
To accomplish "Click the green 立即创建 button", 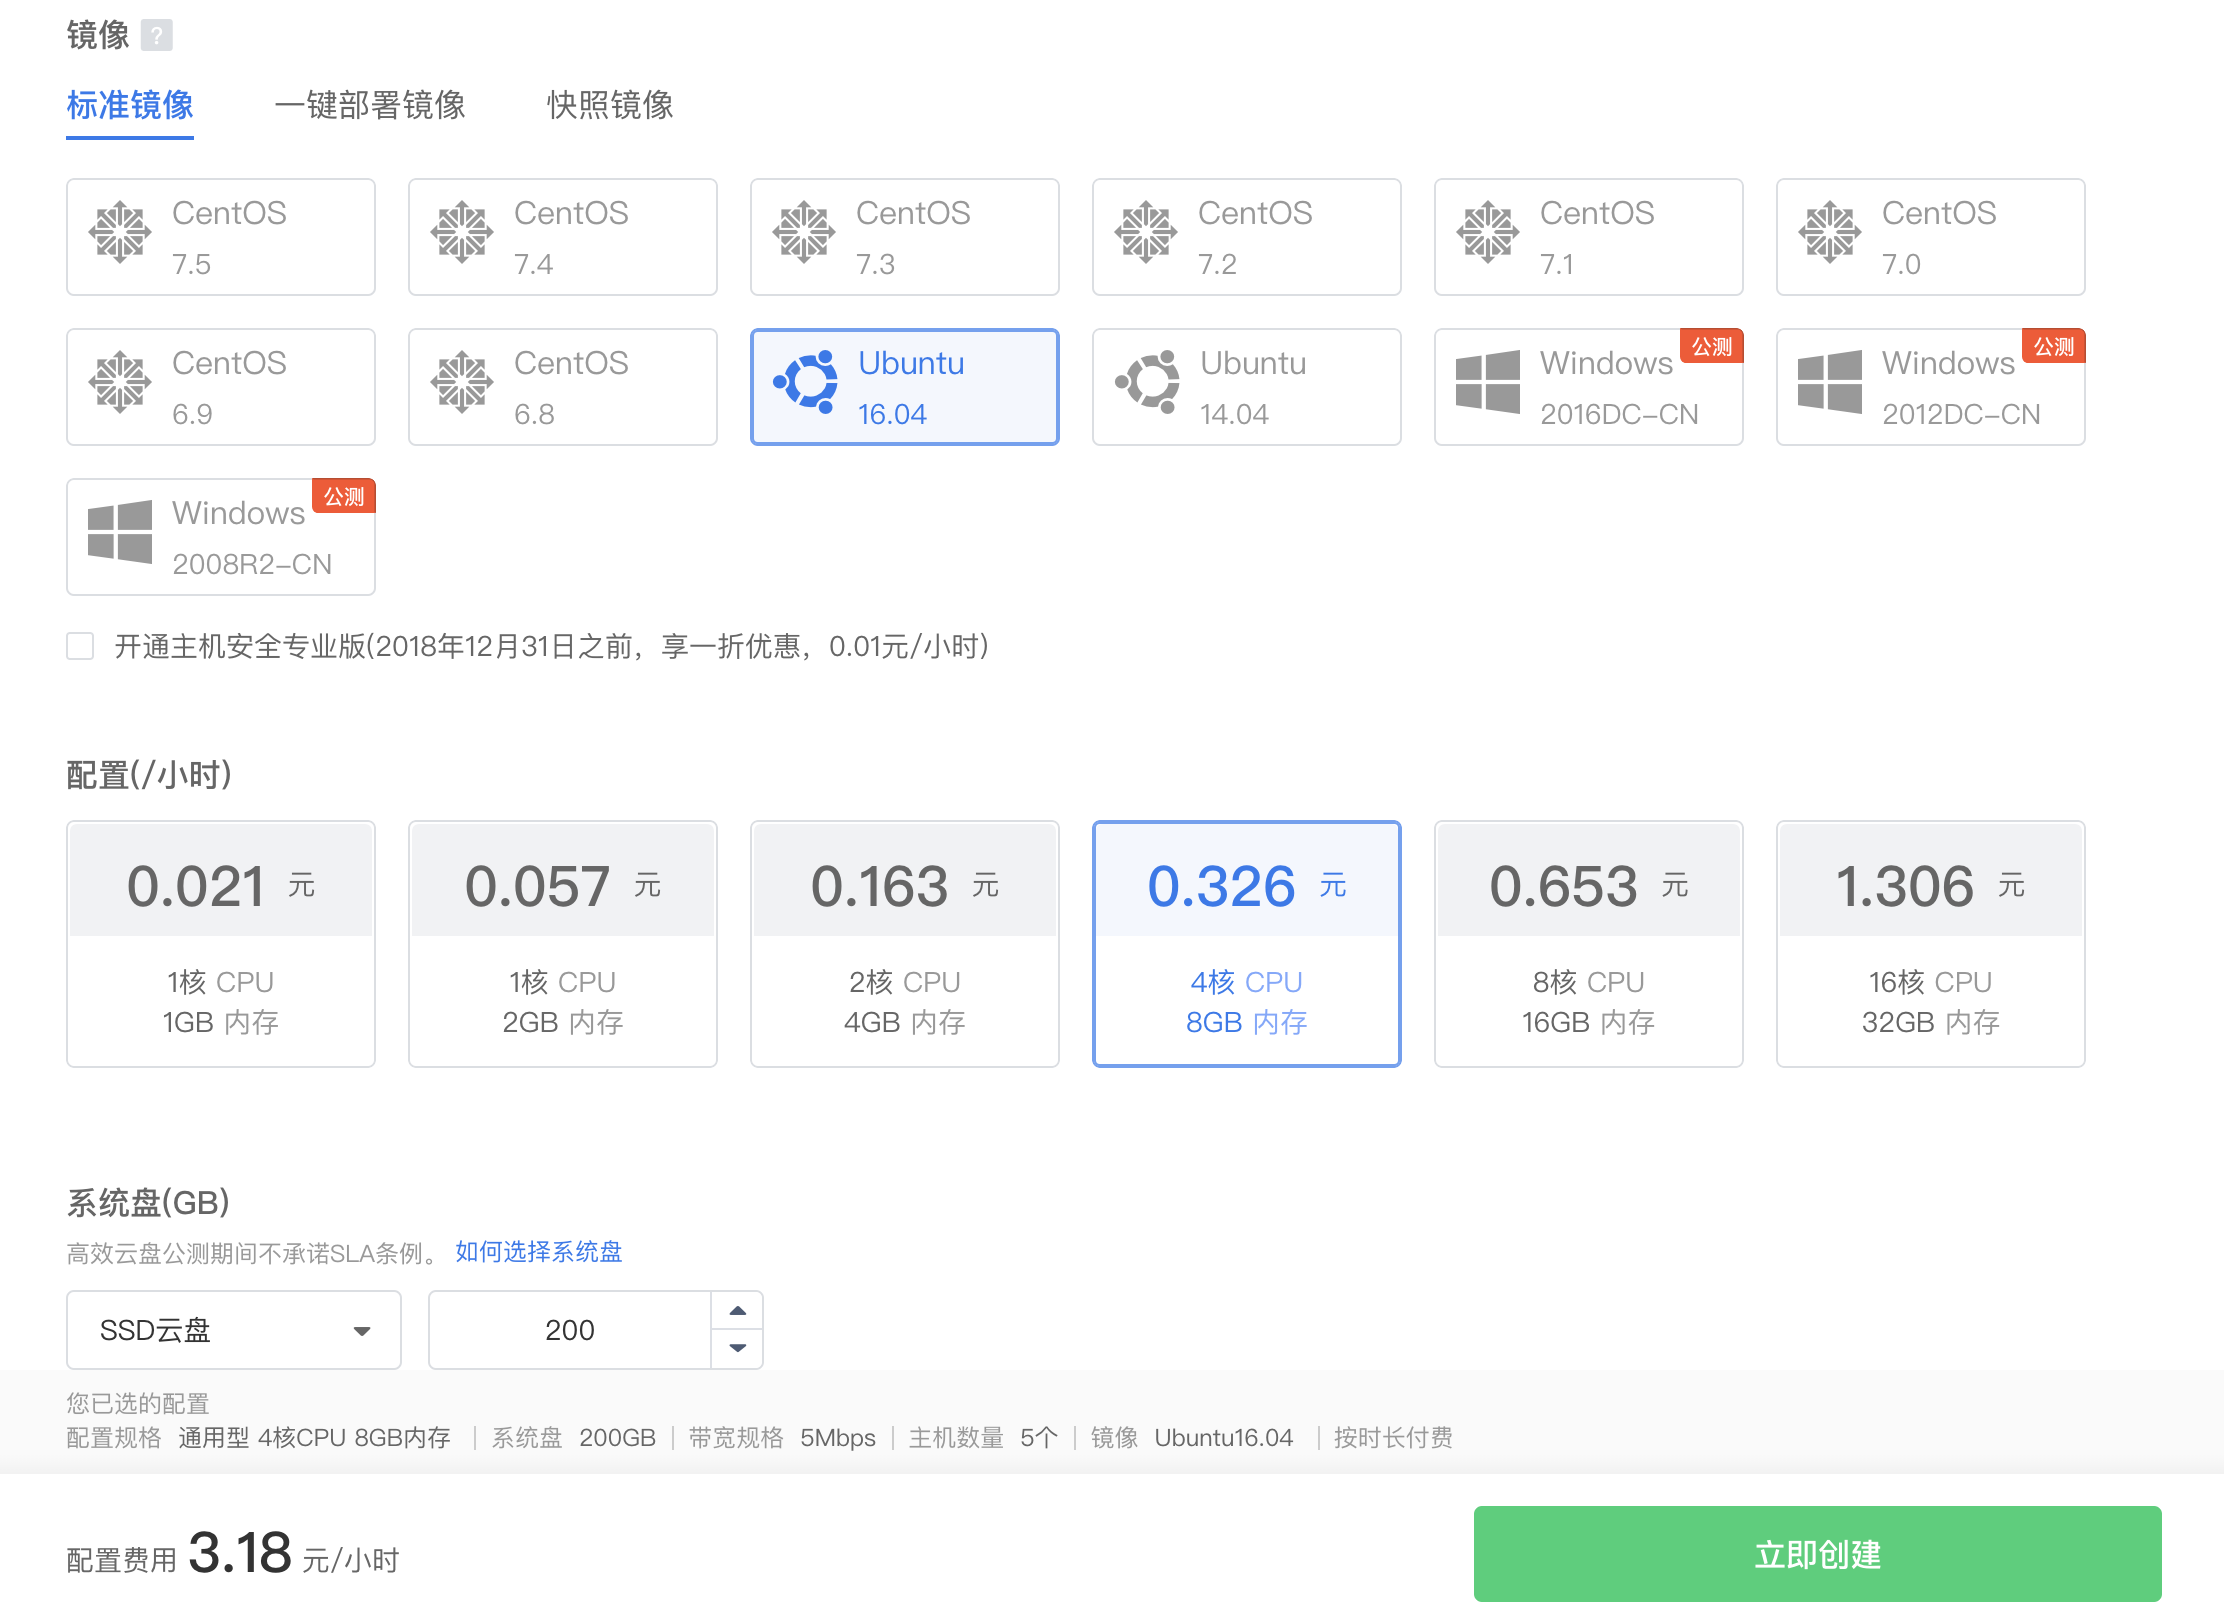I will pyautogui.click(x=1817, y=1554).
